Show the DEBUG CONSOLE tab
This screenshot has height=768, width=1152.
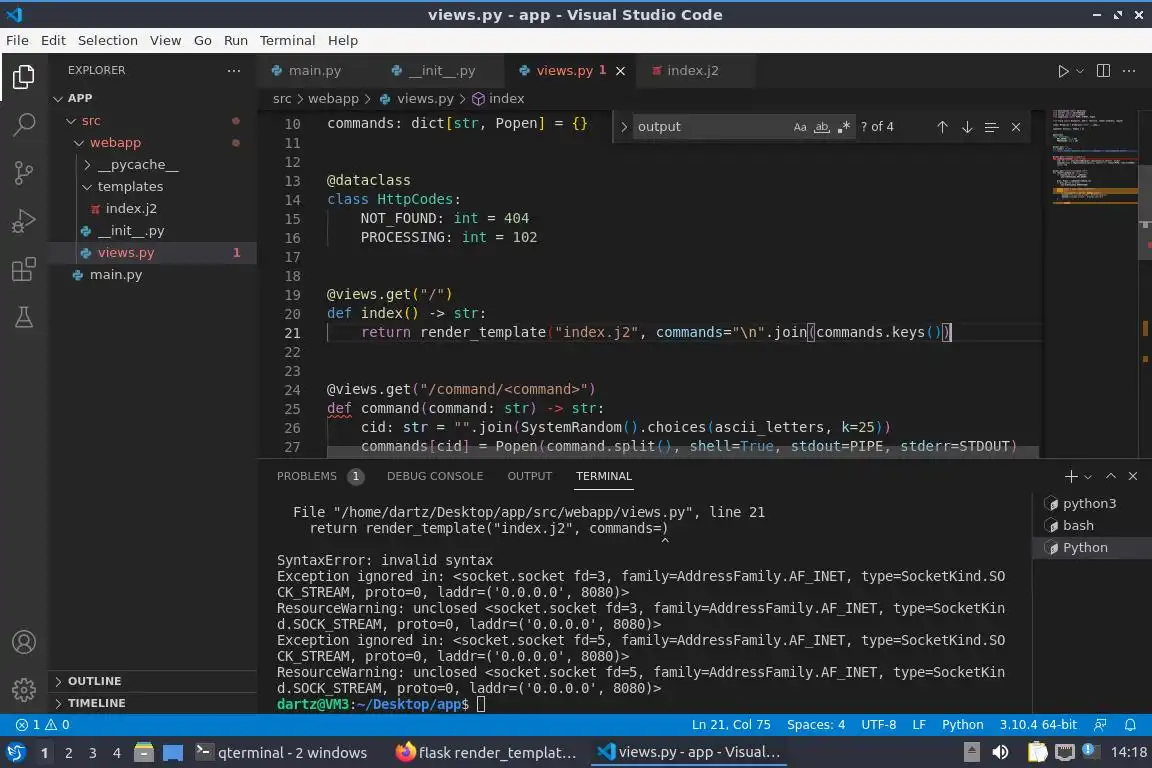tap(435, 476)
